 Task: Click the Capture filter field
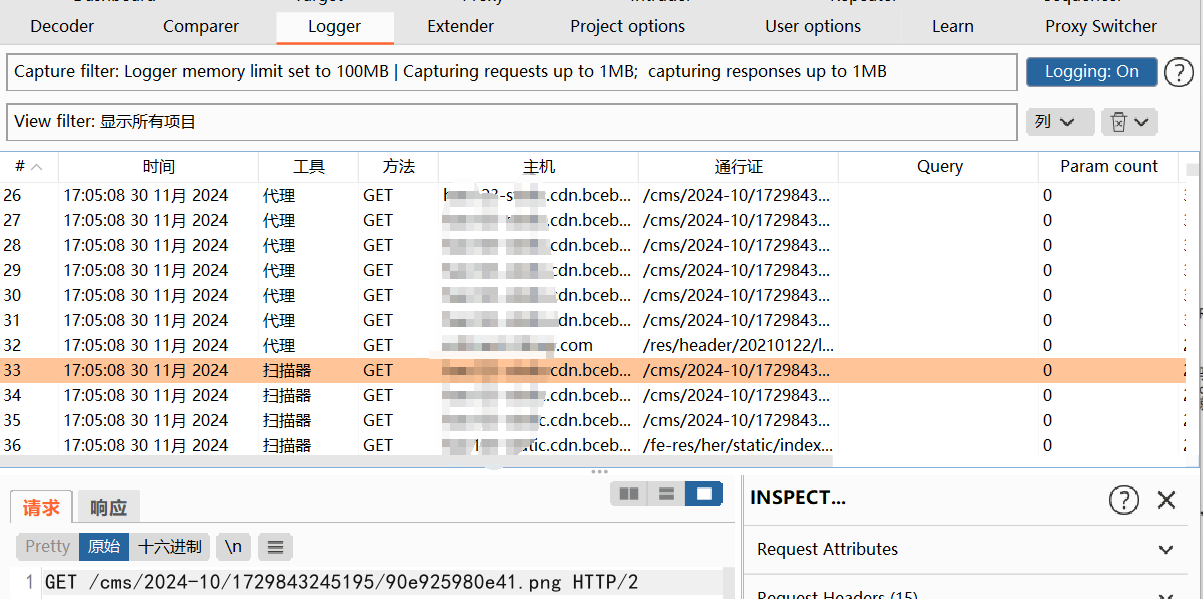[511, 72]
